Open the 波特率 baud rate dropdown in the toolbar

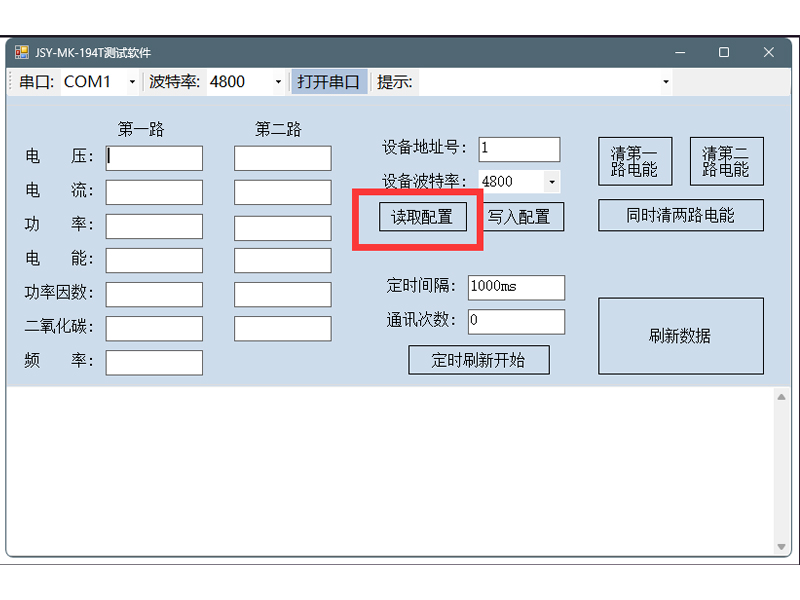(x=277, y=81)
